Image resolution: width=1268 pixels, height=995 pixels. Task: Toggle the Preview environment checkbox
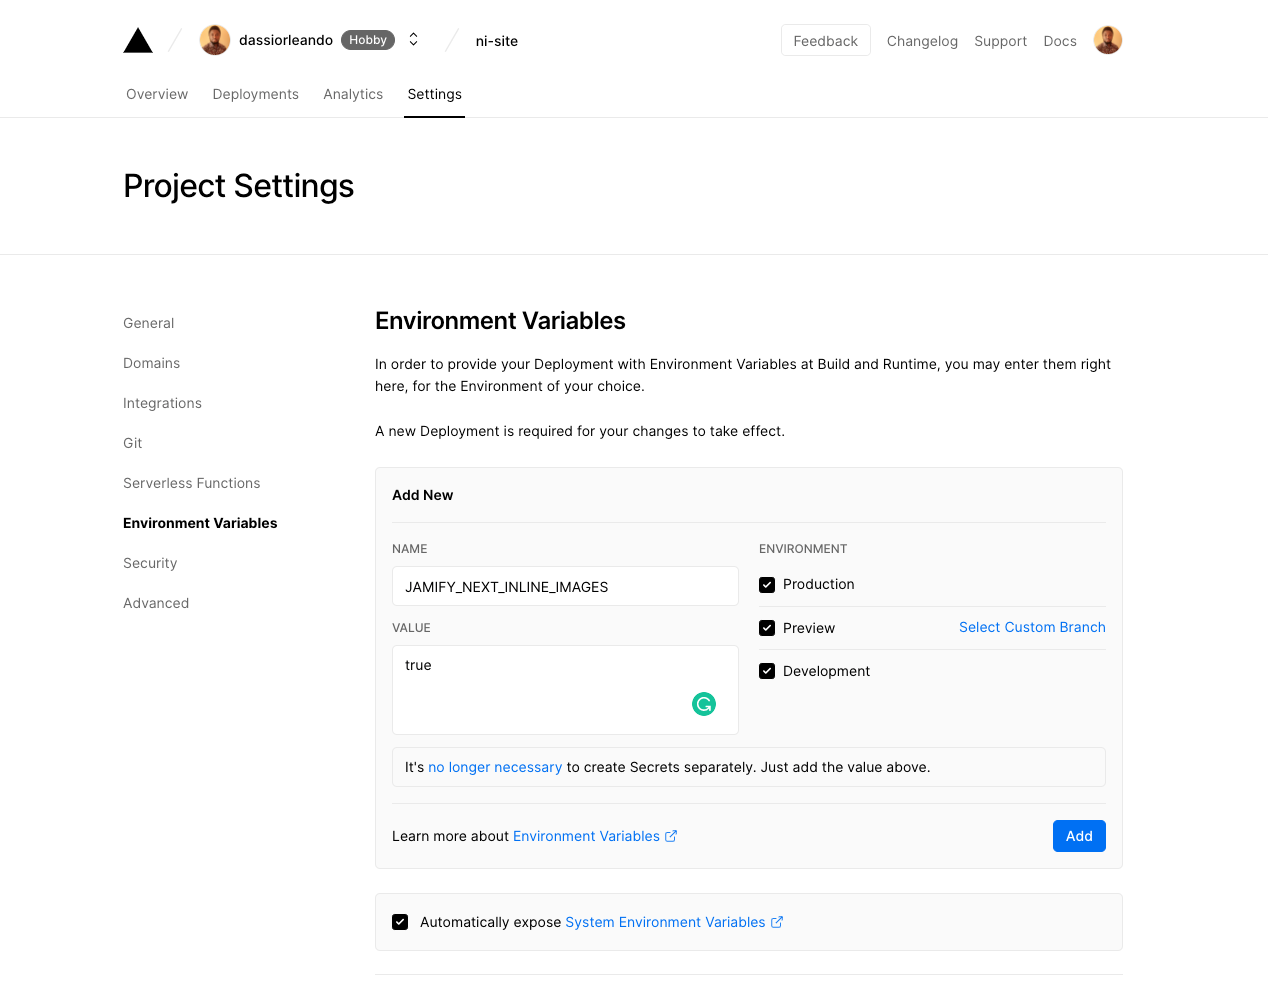pos(767,628)
